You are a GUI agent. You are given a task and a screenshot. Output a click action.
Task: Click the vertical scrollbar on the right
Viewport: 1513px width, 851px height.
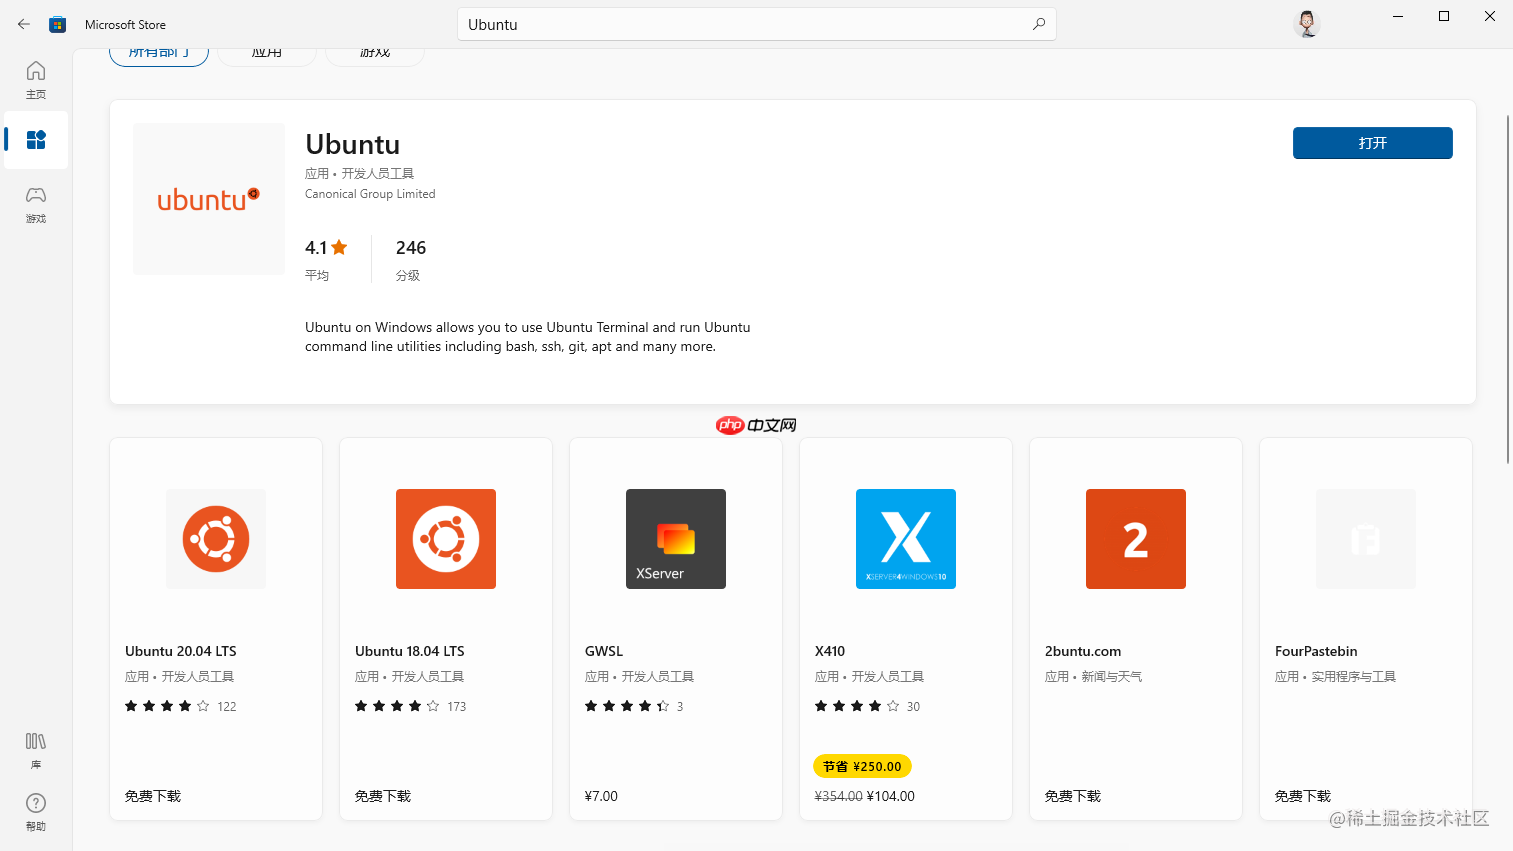click(1508, 289)
